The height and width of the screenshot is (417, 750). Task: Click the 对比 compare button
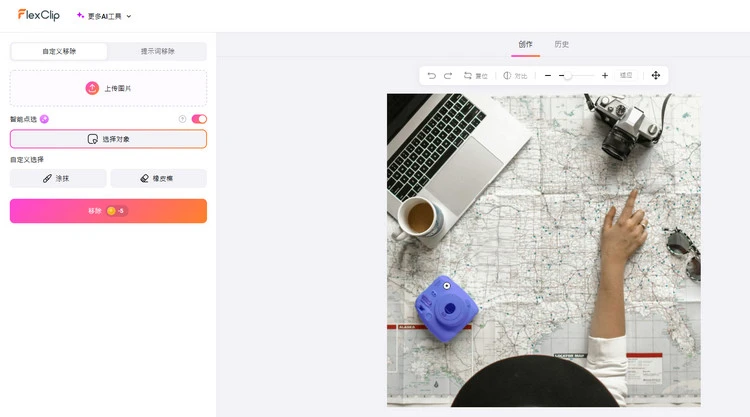(x=515, y=76)
